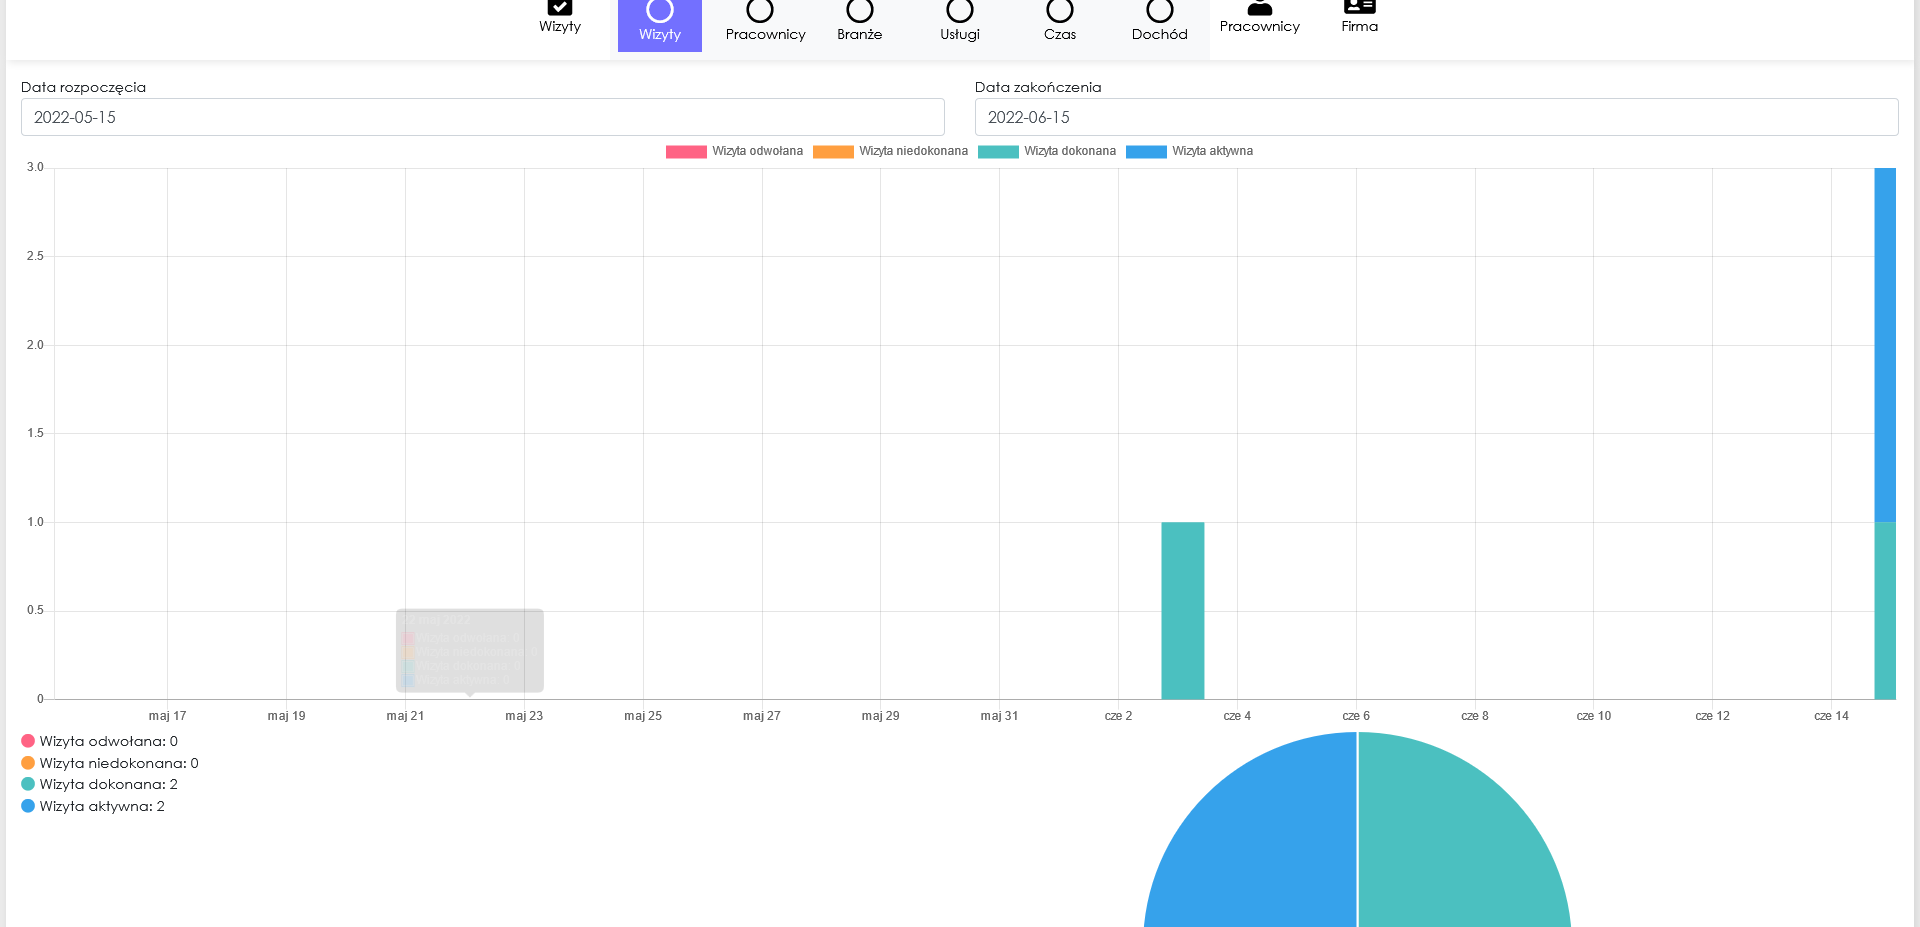Open Pracownicy section with person icon
This screenshot has height=927, width=1920.
tap(1260, 17)
